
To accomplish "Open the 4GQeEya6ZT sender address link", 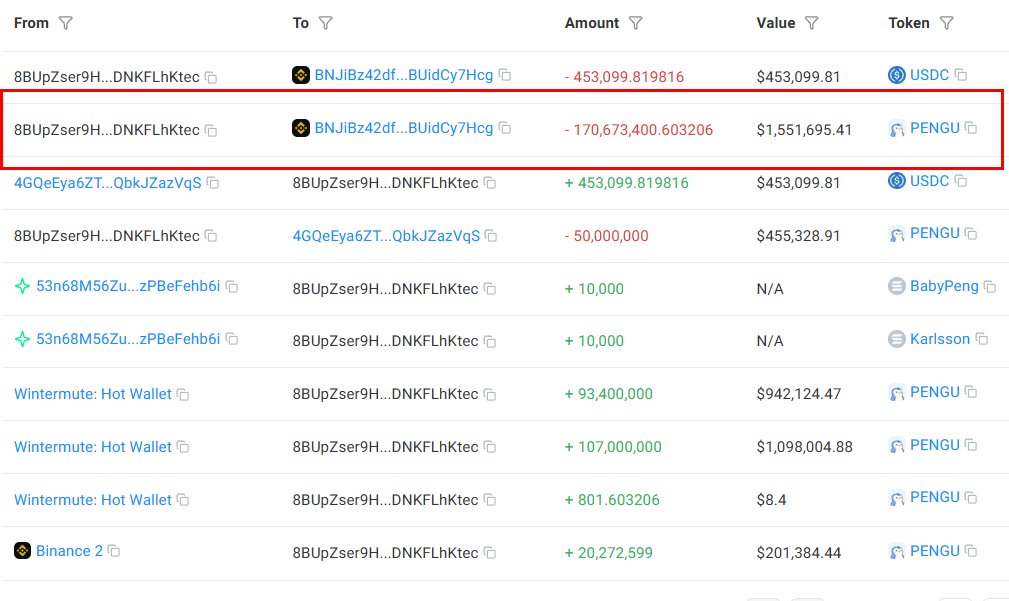I will click(107, 183).
